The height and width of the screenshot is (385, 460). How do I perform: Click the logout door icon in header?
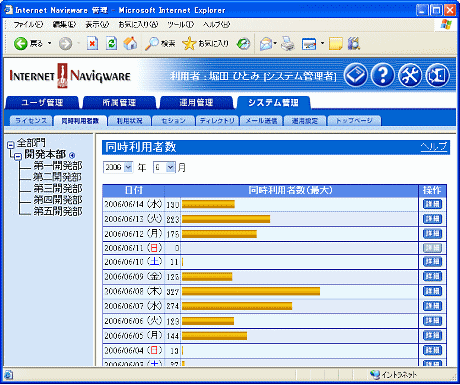(437, 76)
